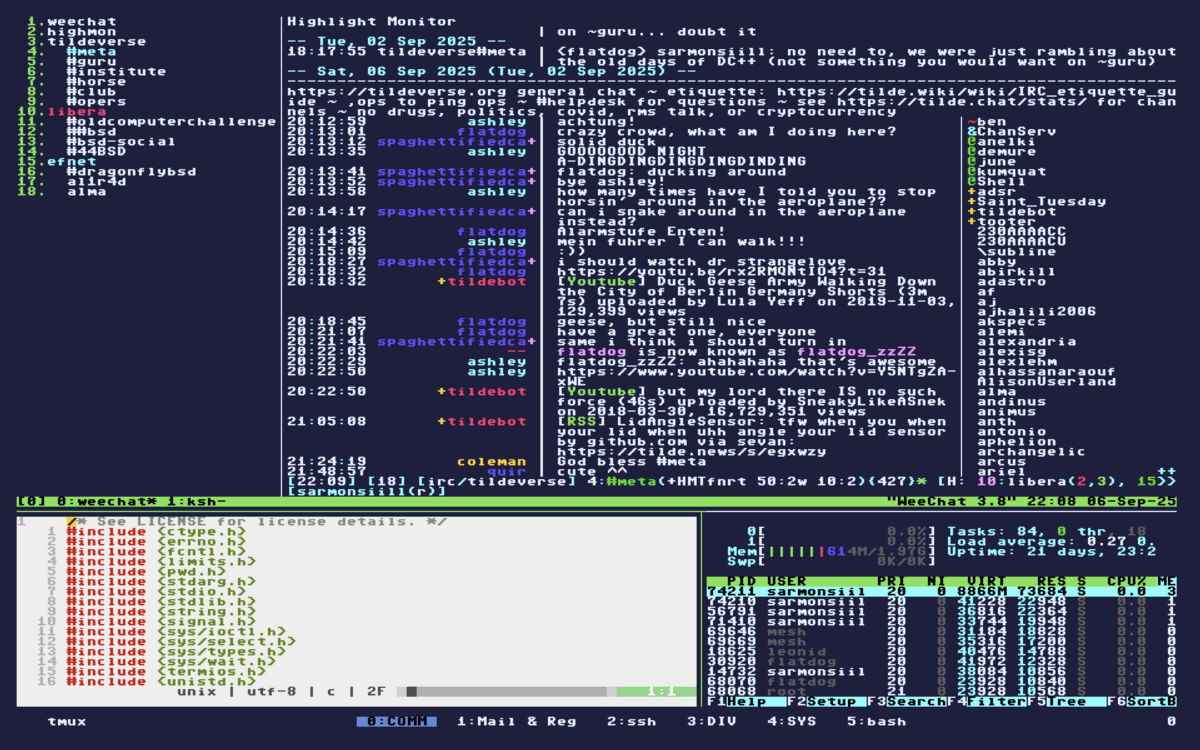Click nick coleman at 21:24:19
This screenshot has width=1200, height=750.
point(491,461)
